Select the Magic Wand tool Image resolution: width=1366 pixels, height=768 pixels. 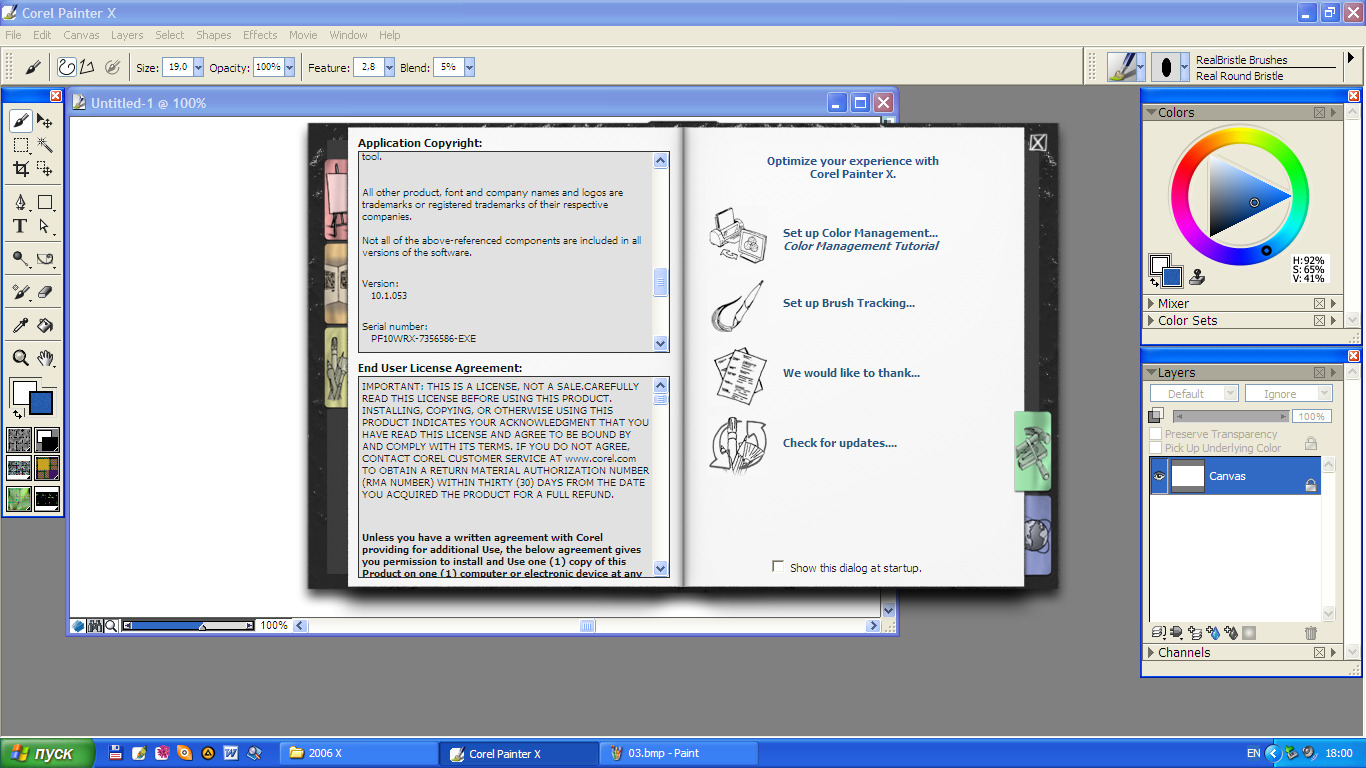click(x=45, y=145)
